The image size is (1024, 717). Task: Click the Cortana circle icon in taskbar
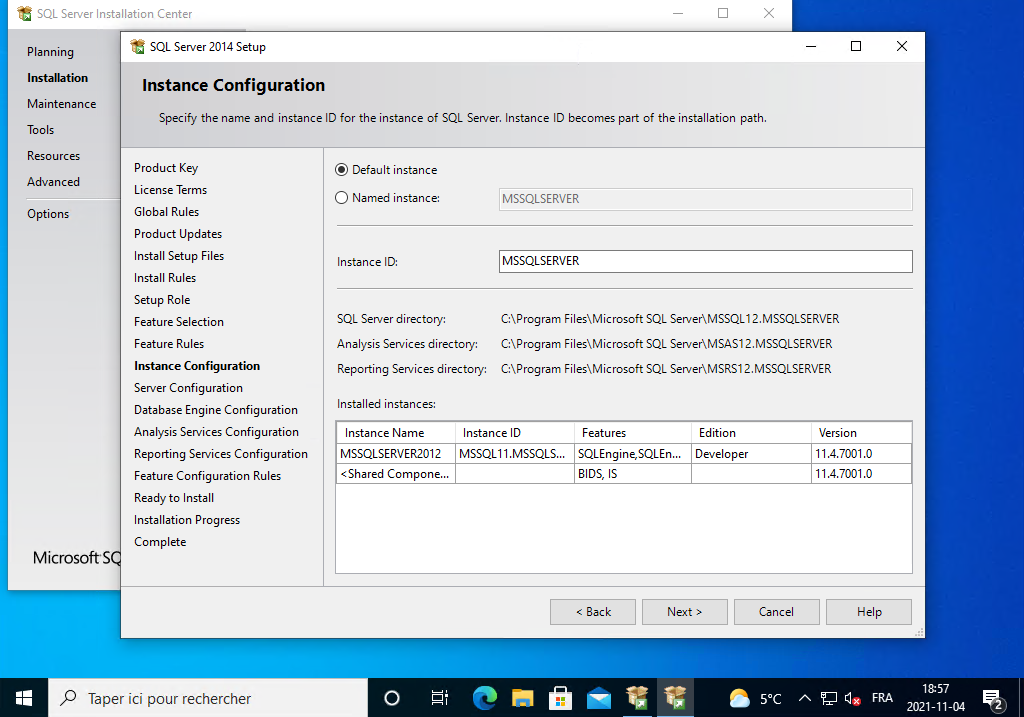392,698
